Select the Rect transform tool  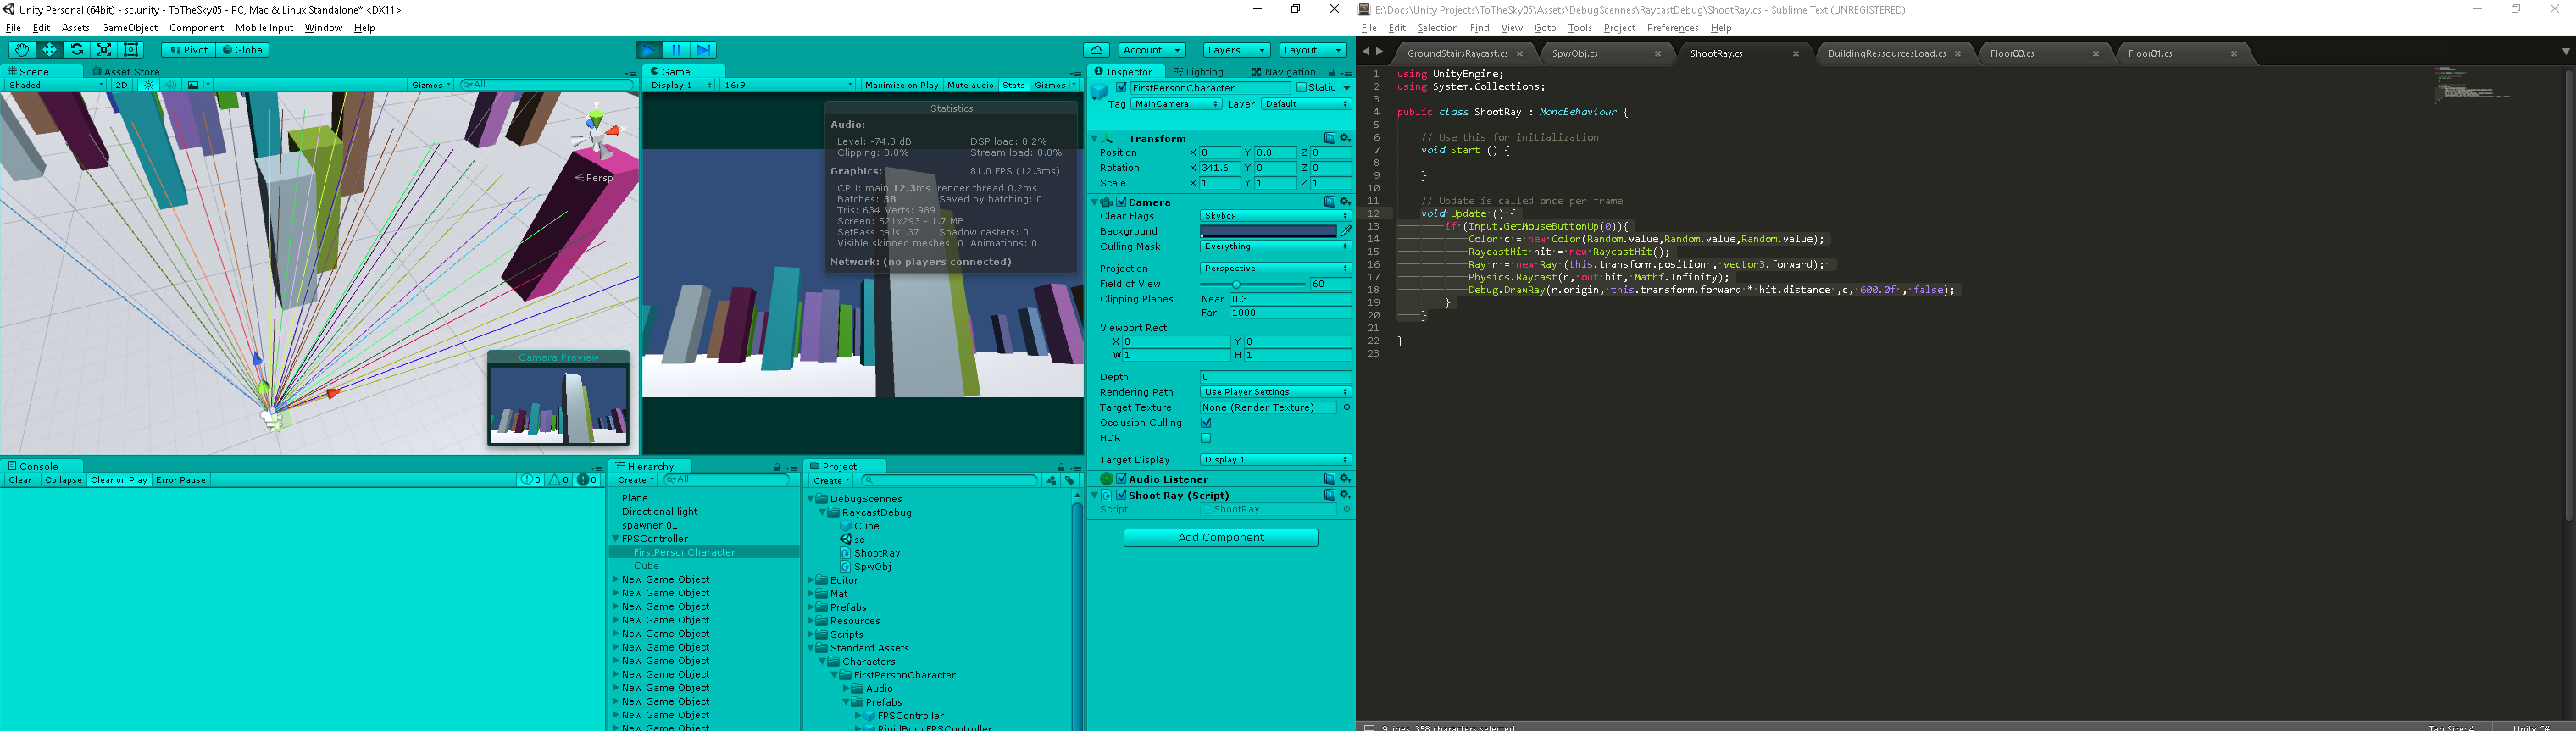click(x=130, y=50)
